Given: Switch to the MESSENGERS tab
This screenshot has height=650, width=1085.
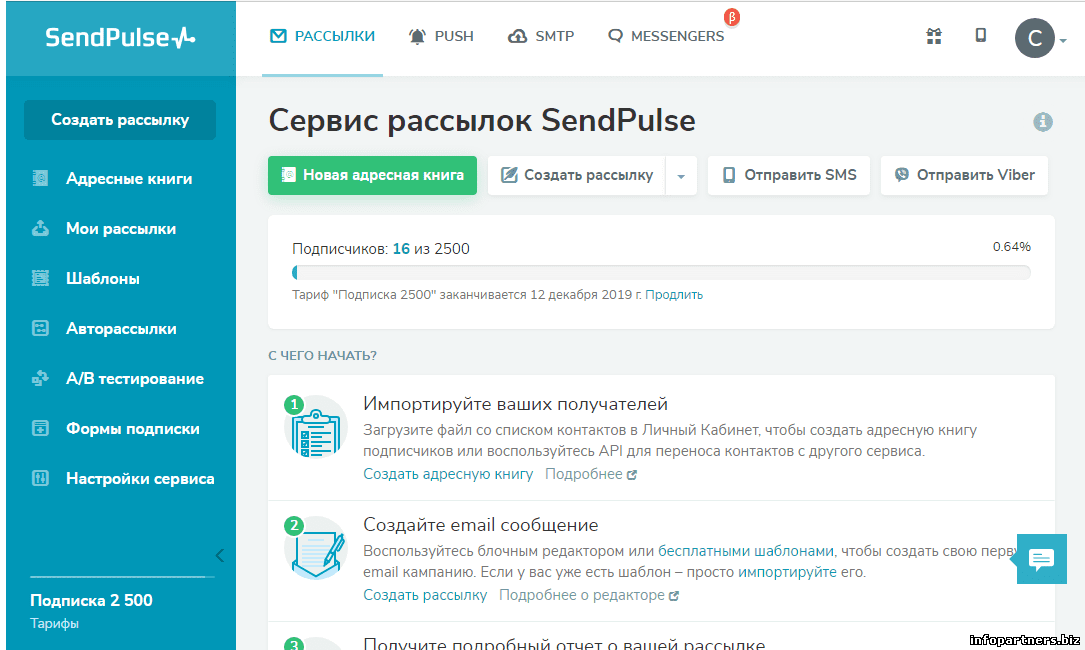Looking at the screenshot, I should [666, 36].
